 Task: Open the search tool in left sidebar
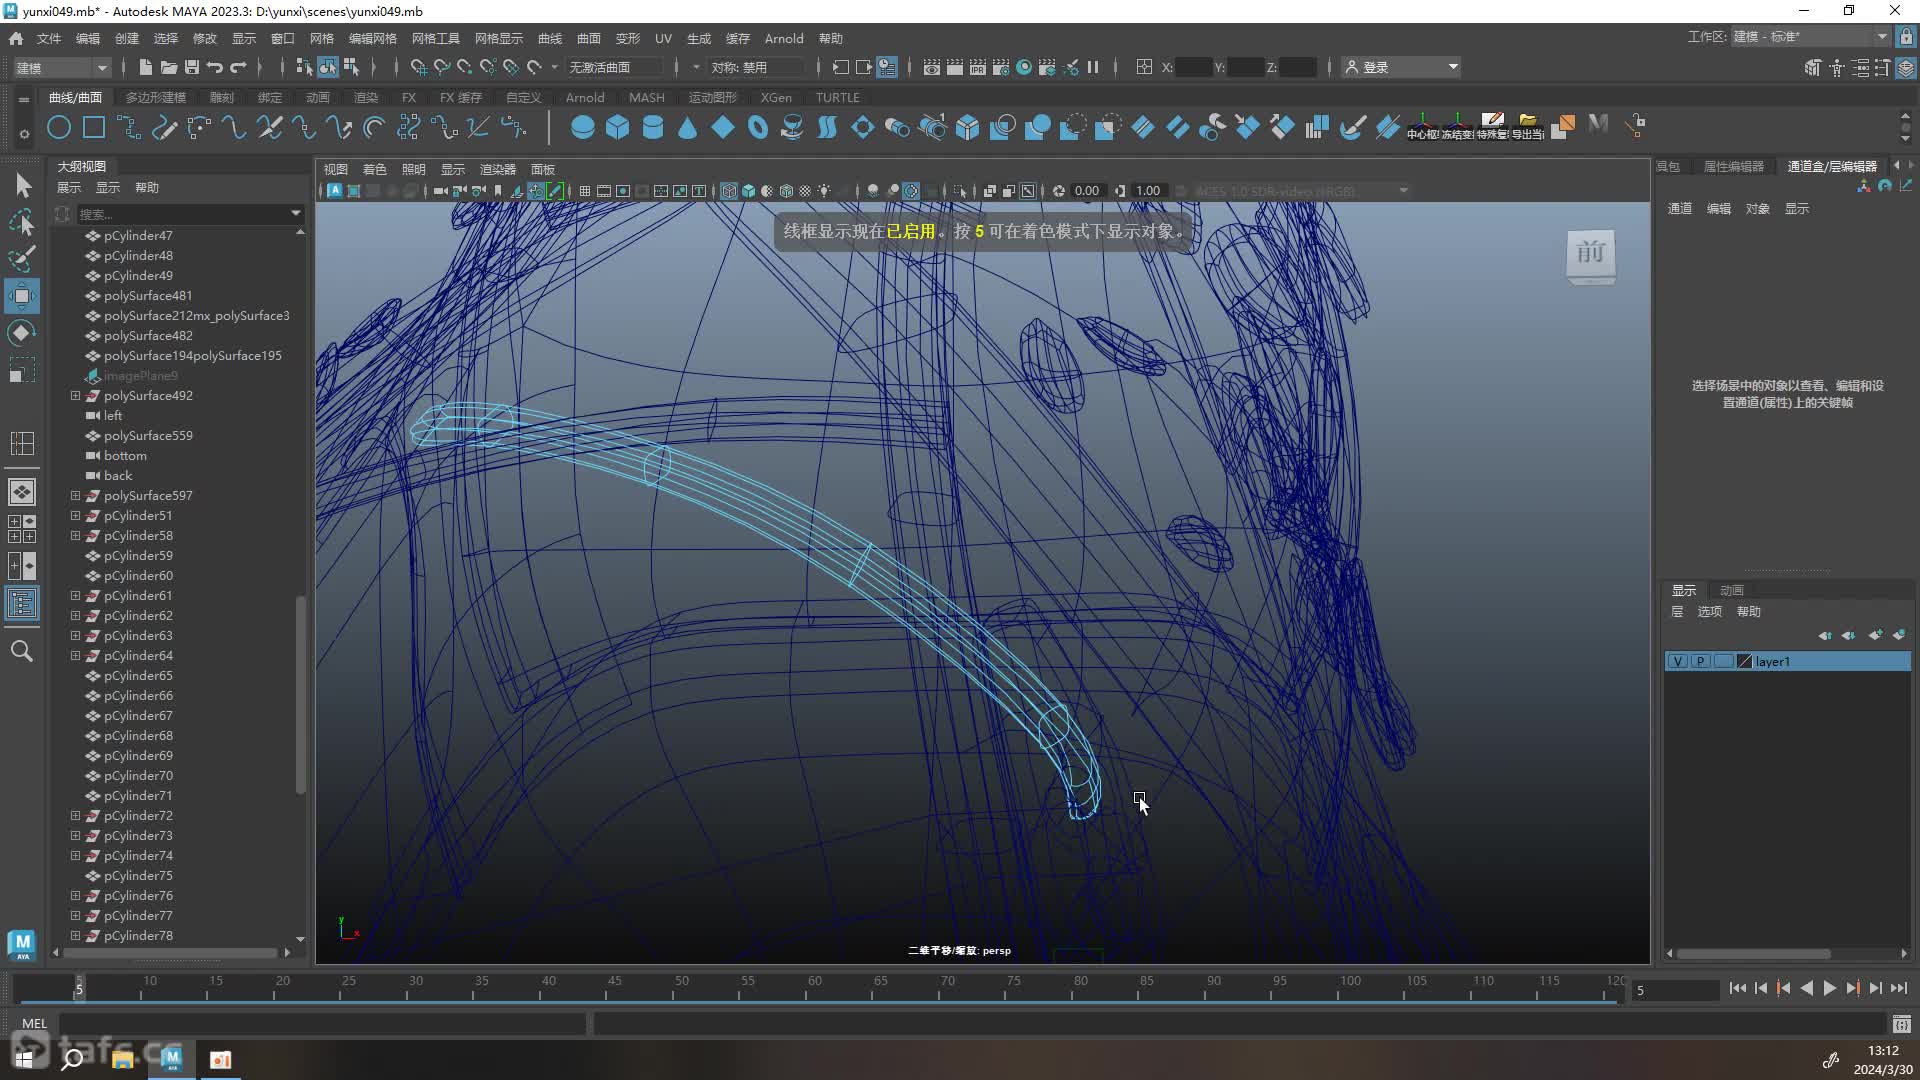[22, 651]
